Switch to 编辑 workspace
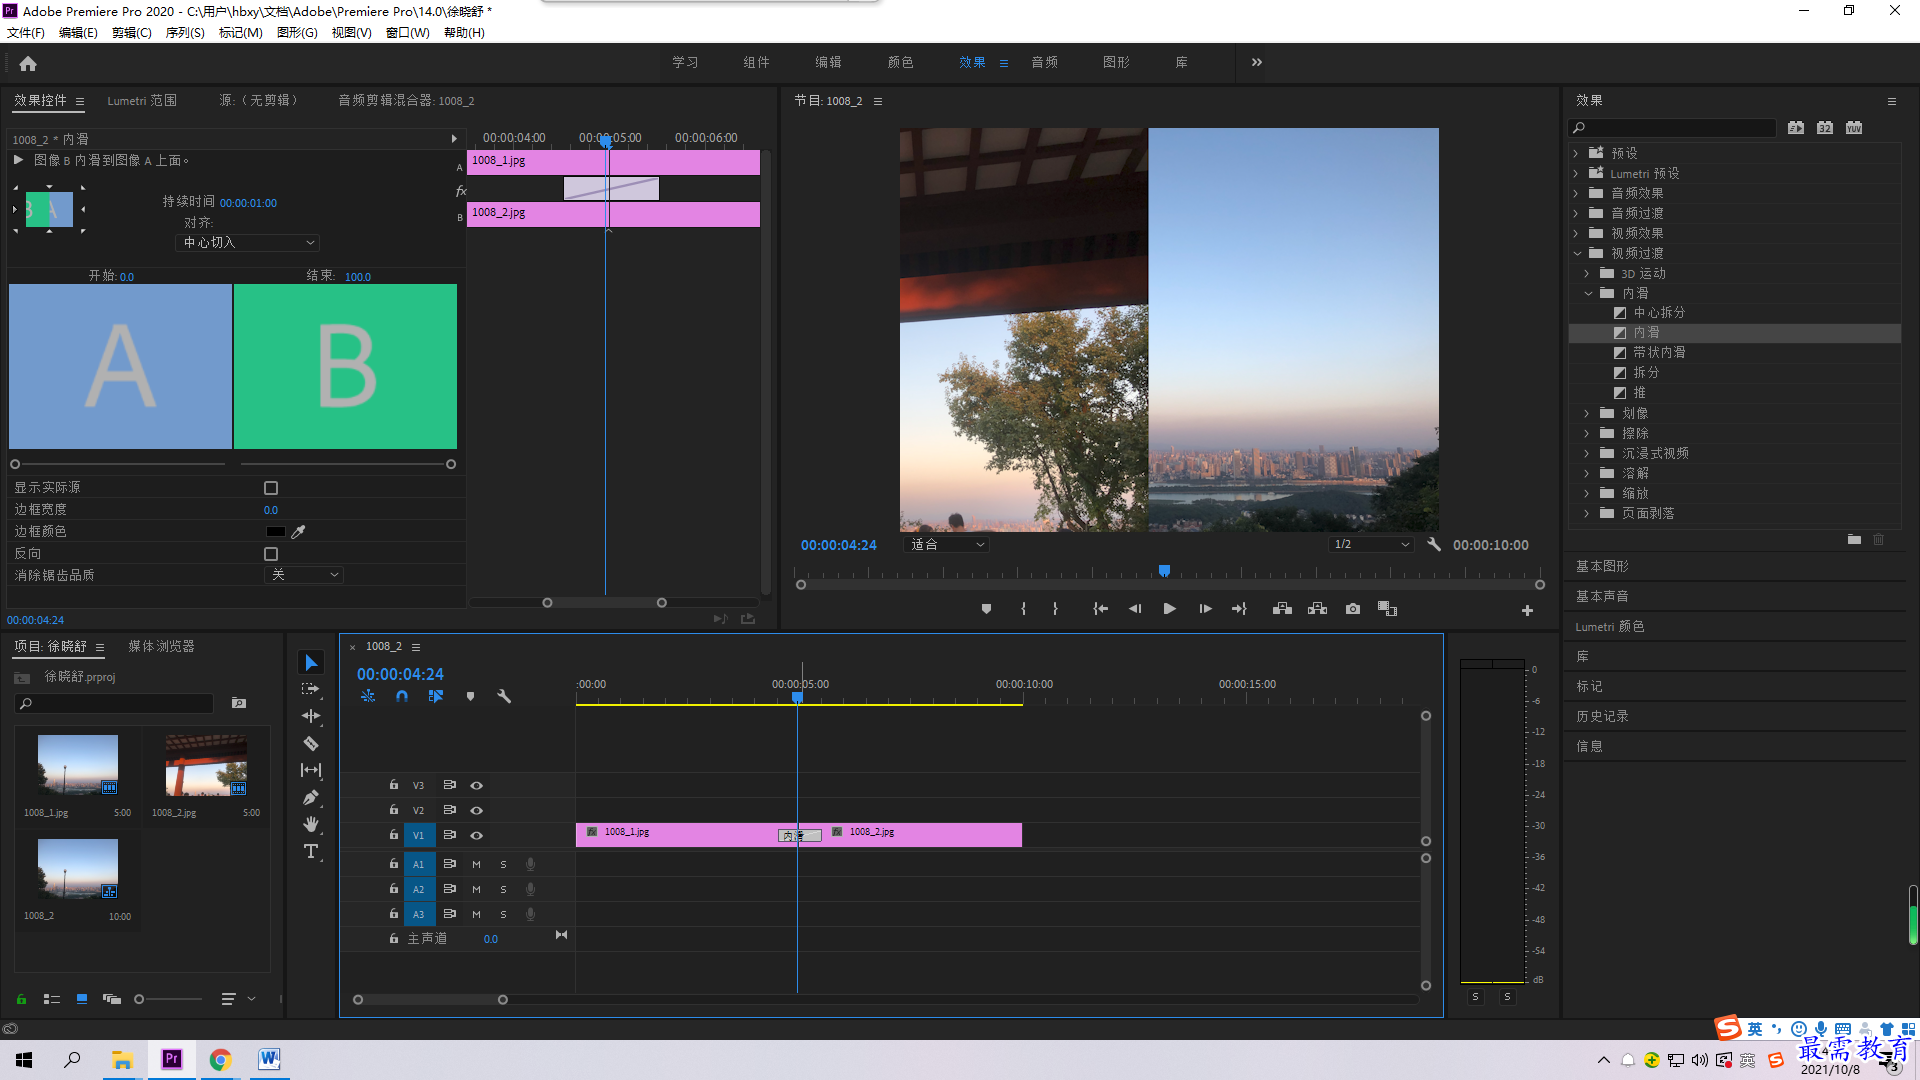Image resolution: width=1920 pixels, height=1080 pixels. [x=828, y=62]
